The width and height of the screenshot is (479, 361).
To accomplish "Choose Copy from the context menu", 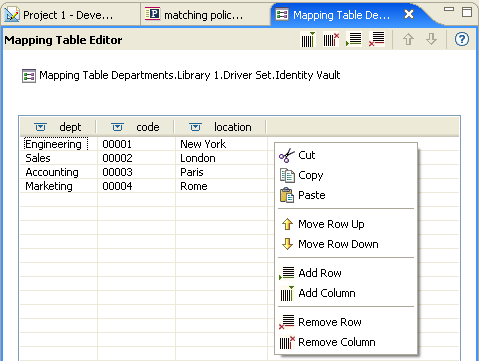I will 346,175.
